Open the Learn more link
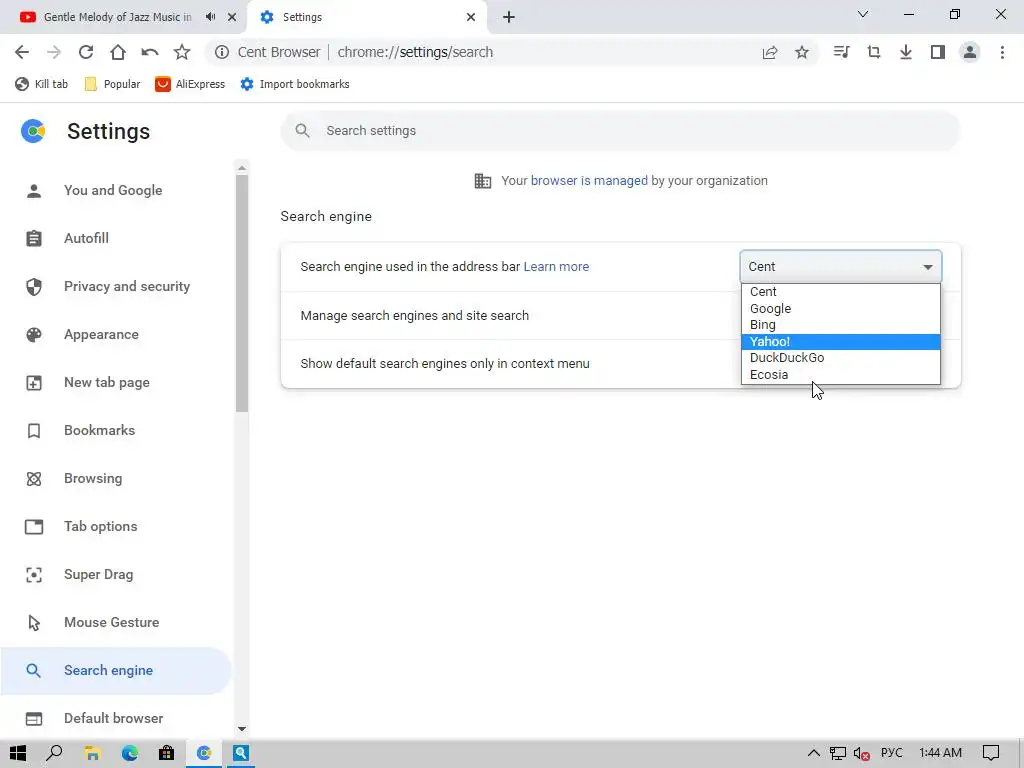The height and width of the screenshot is (768, 1024). tap(556, 266)
